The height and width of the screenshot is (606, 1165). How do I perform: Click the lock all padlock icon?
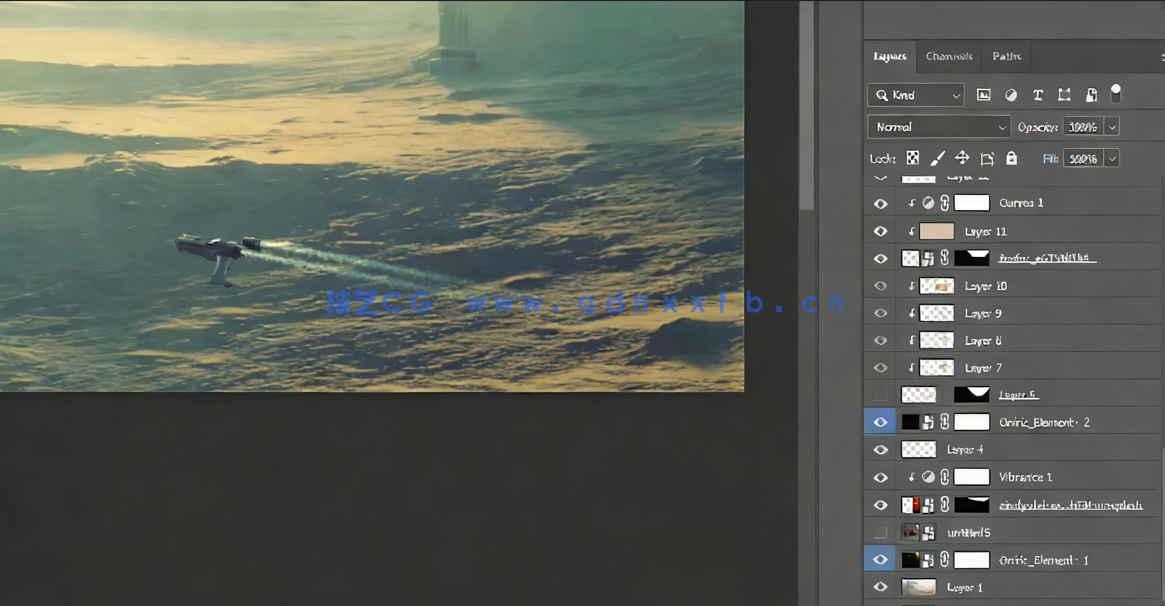coord(1011,158)
